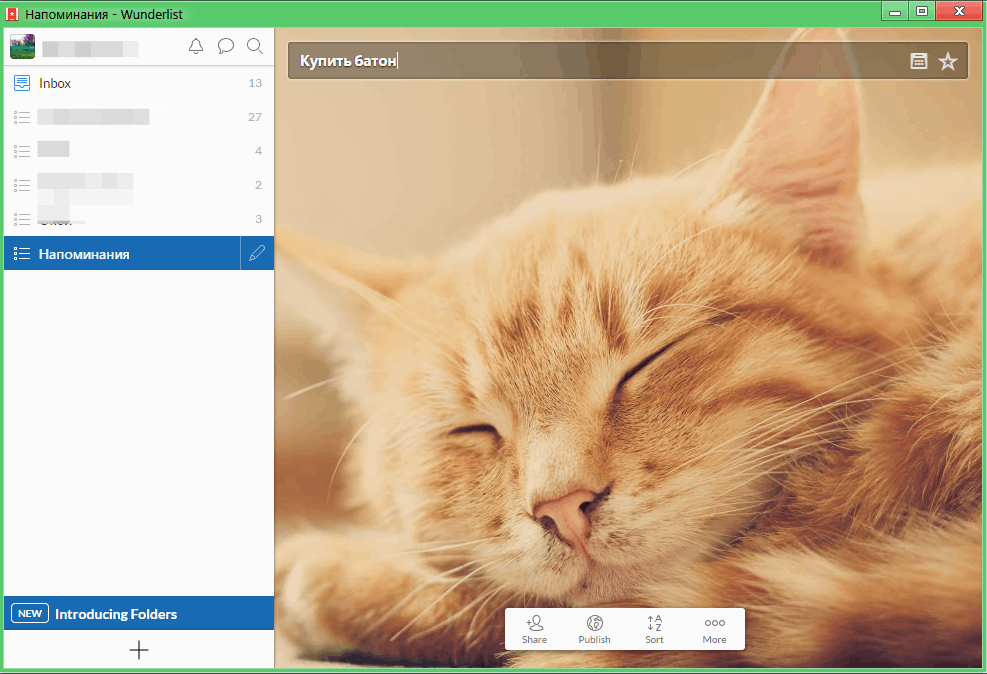Open the Sort options menu

(654, 629)
